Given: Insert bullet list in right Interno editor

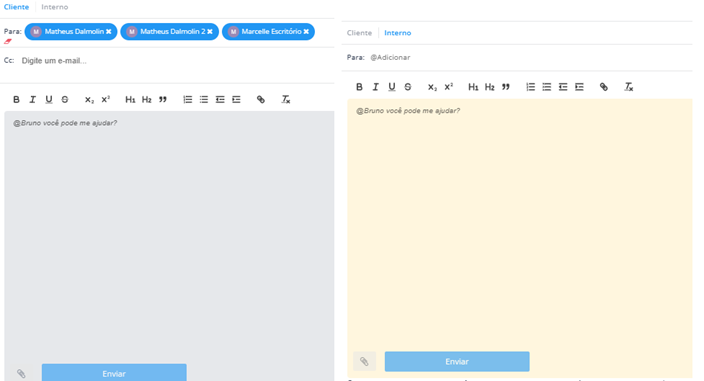Looking at the screenshot, I should coord(547,87).
